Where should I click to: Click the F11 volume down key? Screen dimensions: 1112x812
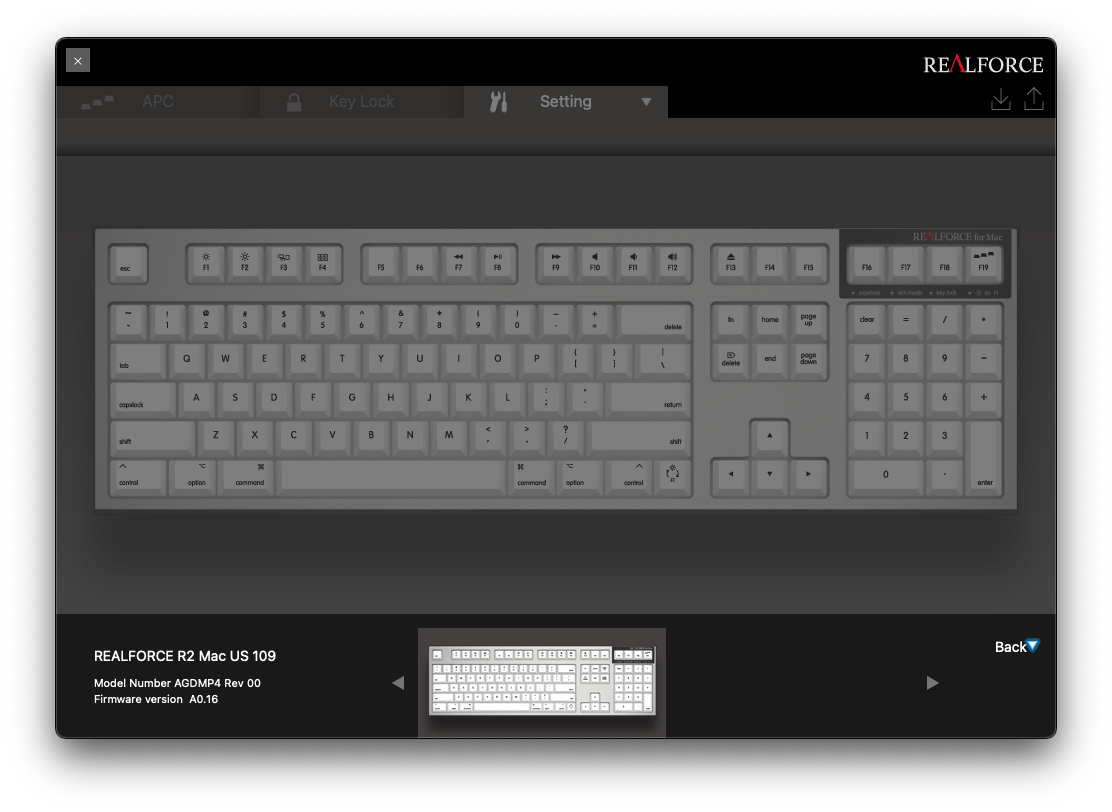(x=633, y=264)
